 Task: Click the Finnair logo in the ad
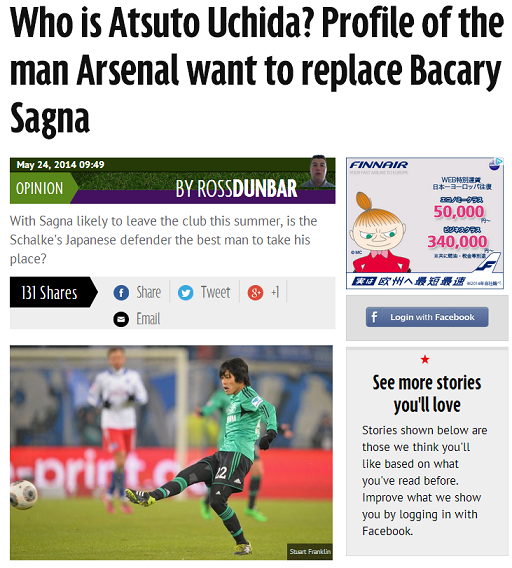[379, 165]
